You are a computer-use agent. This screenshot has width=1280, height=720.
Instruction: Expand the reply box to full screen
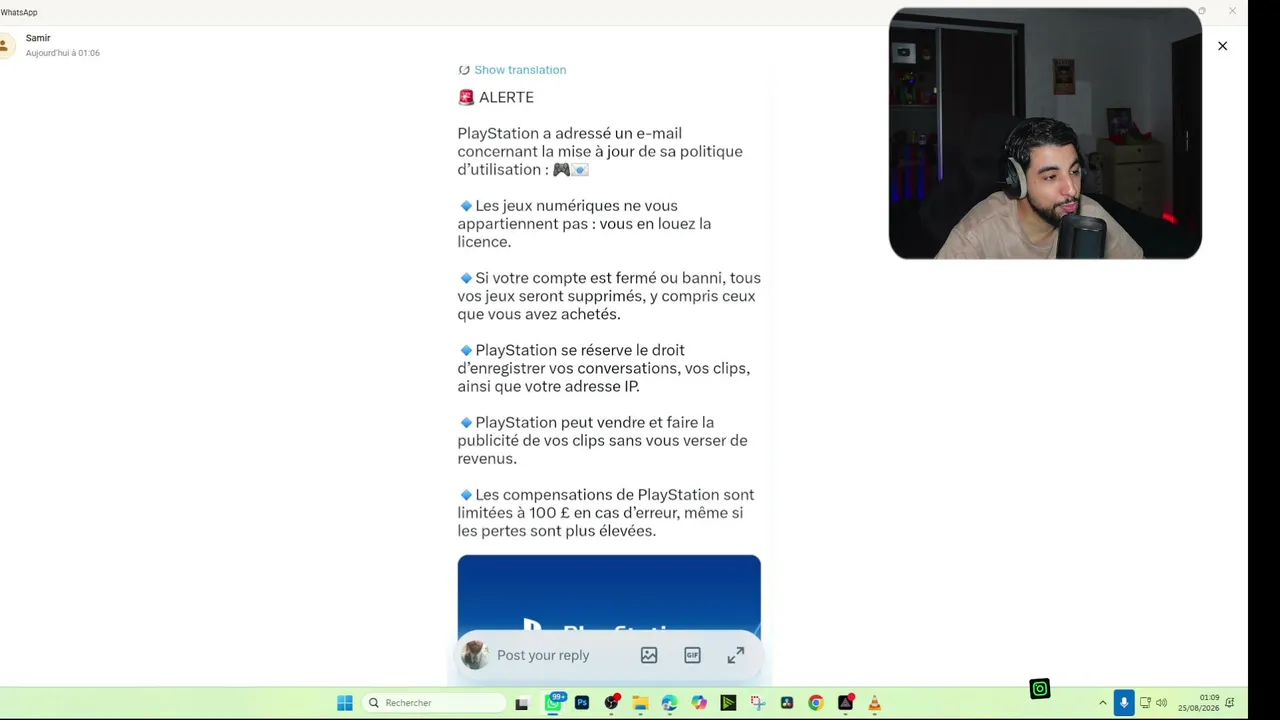736,655
